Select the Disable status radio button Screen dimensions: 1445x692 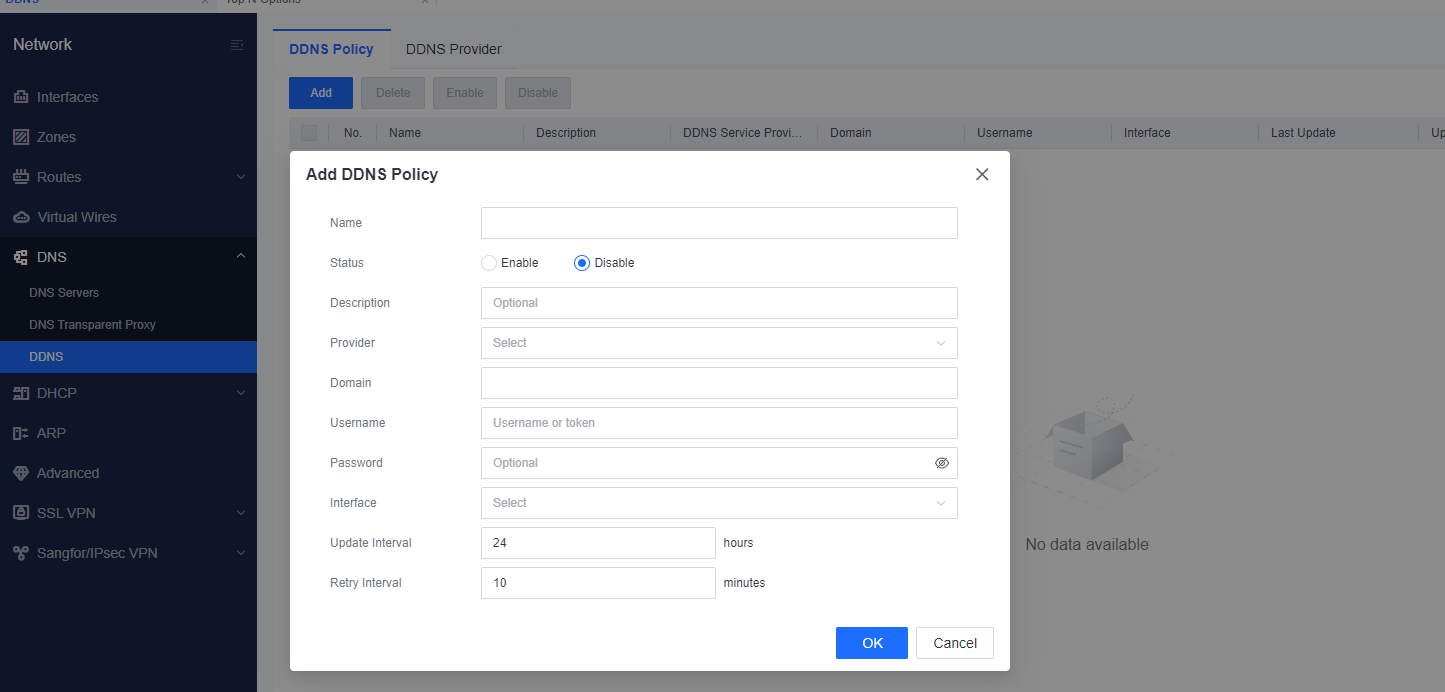pyautogui.click(x=582, y=263)
